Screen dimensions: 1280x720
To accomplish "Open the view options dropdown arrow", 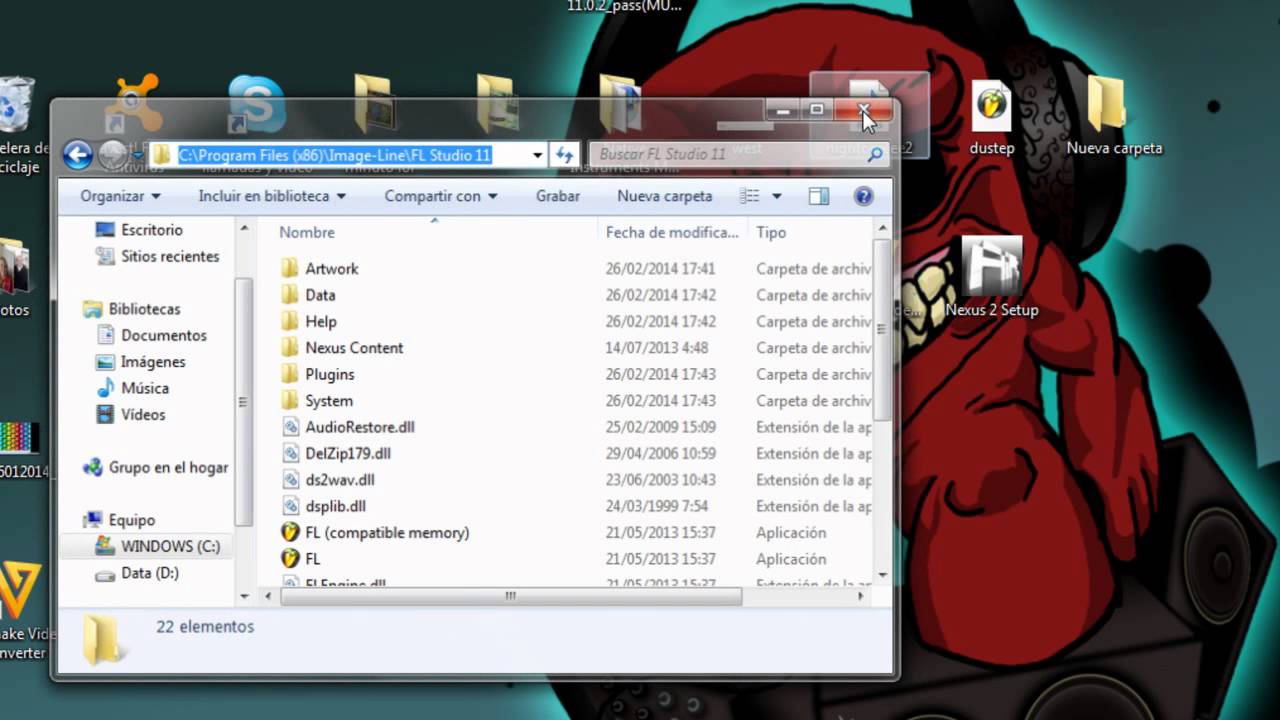I will point(777,196).
